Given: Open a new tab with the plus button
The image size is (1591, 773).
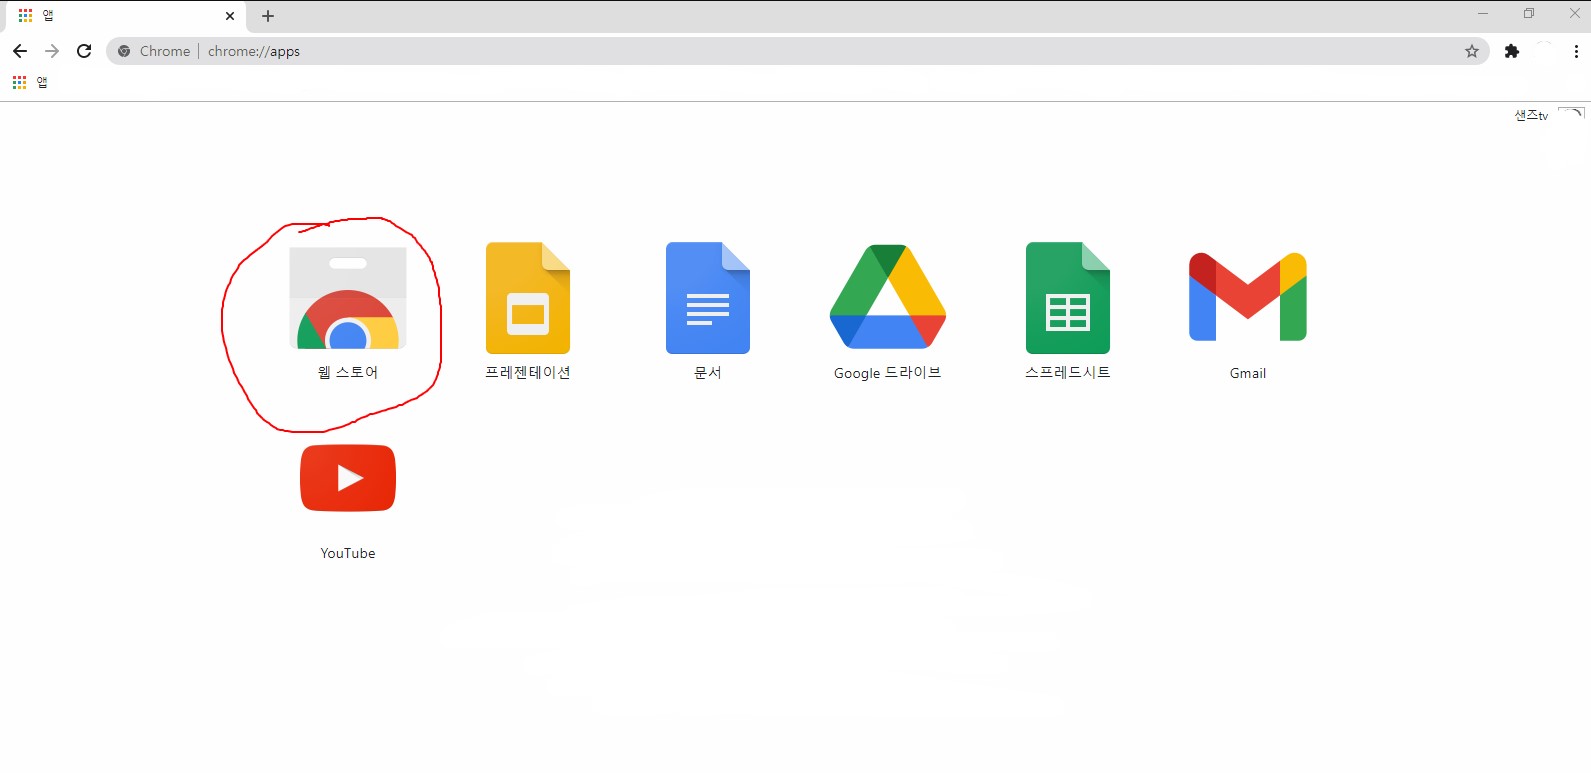Looking at the screenshot, I should pos(268,16).
